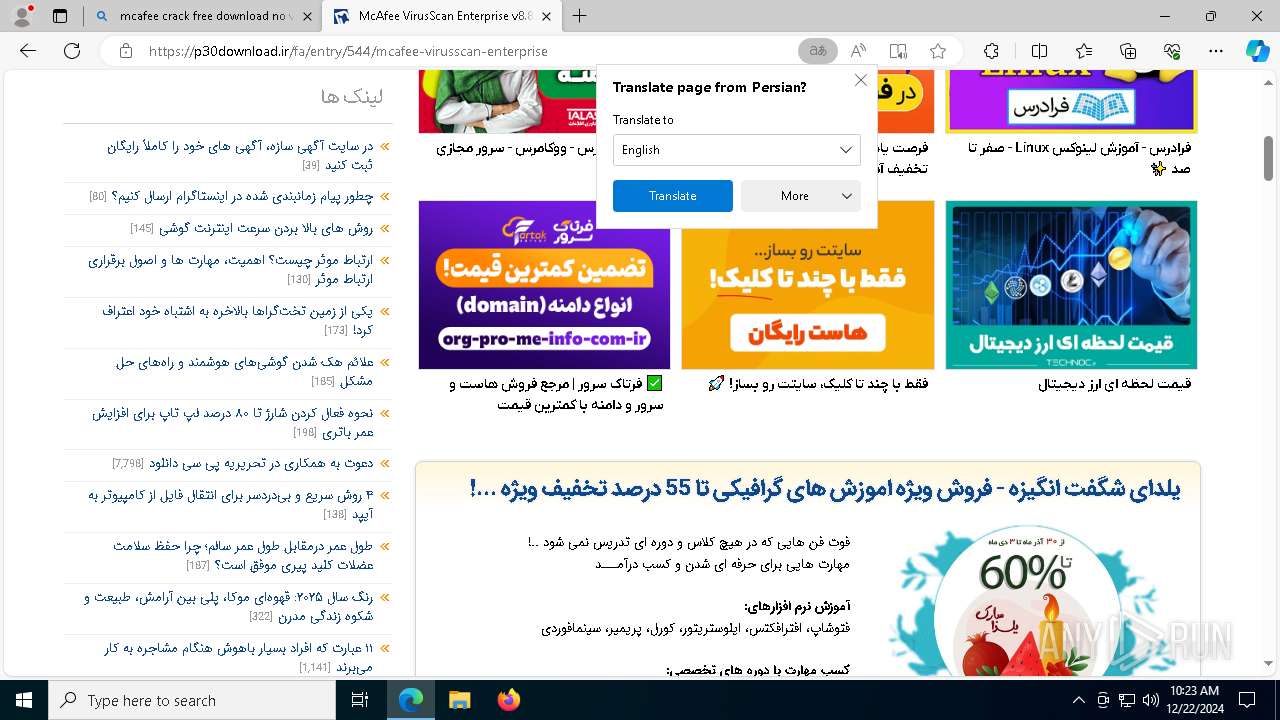Open 2025 color of the year link [322]
Viewport: 1280px width, 720px height.
[228, 606]
